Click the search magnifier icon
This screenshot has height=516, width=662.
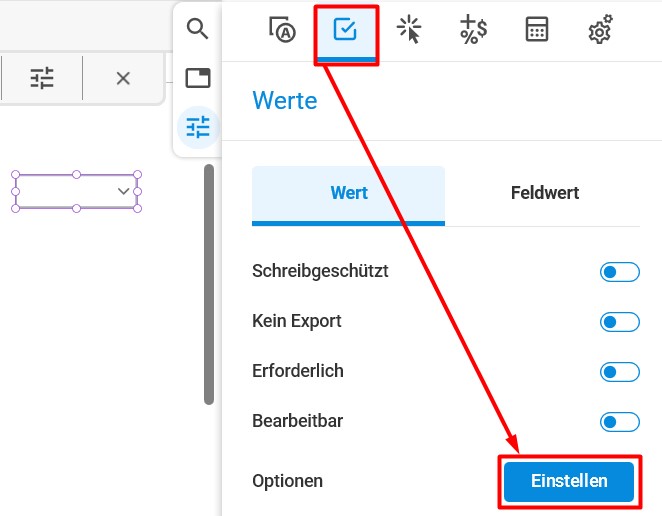tap(197, 29)
